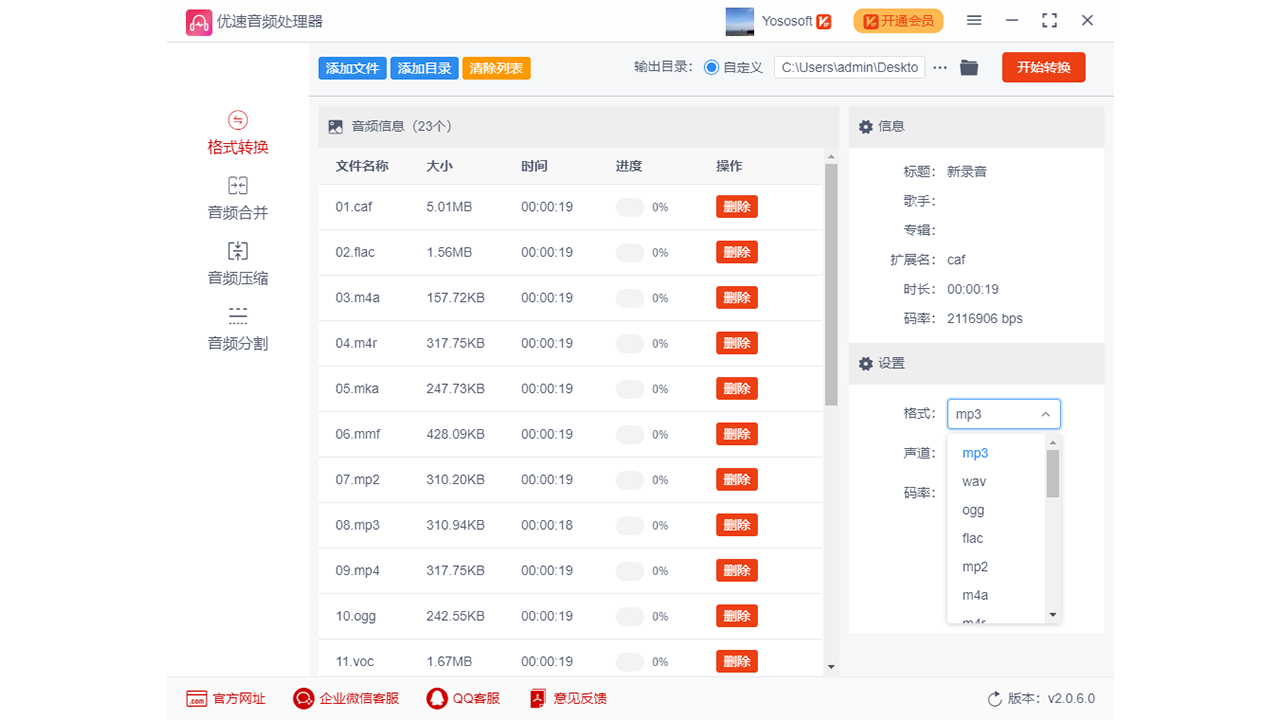Open the 音频分割 tool
This screenshot has height=720, width=1280.
tap(237, 327)
